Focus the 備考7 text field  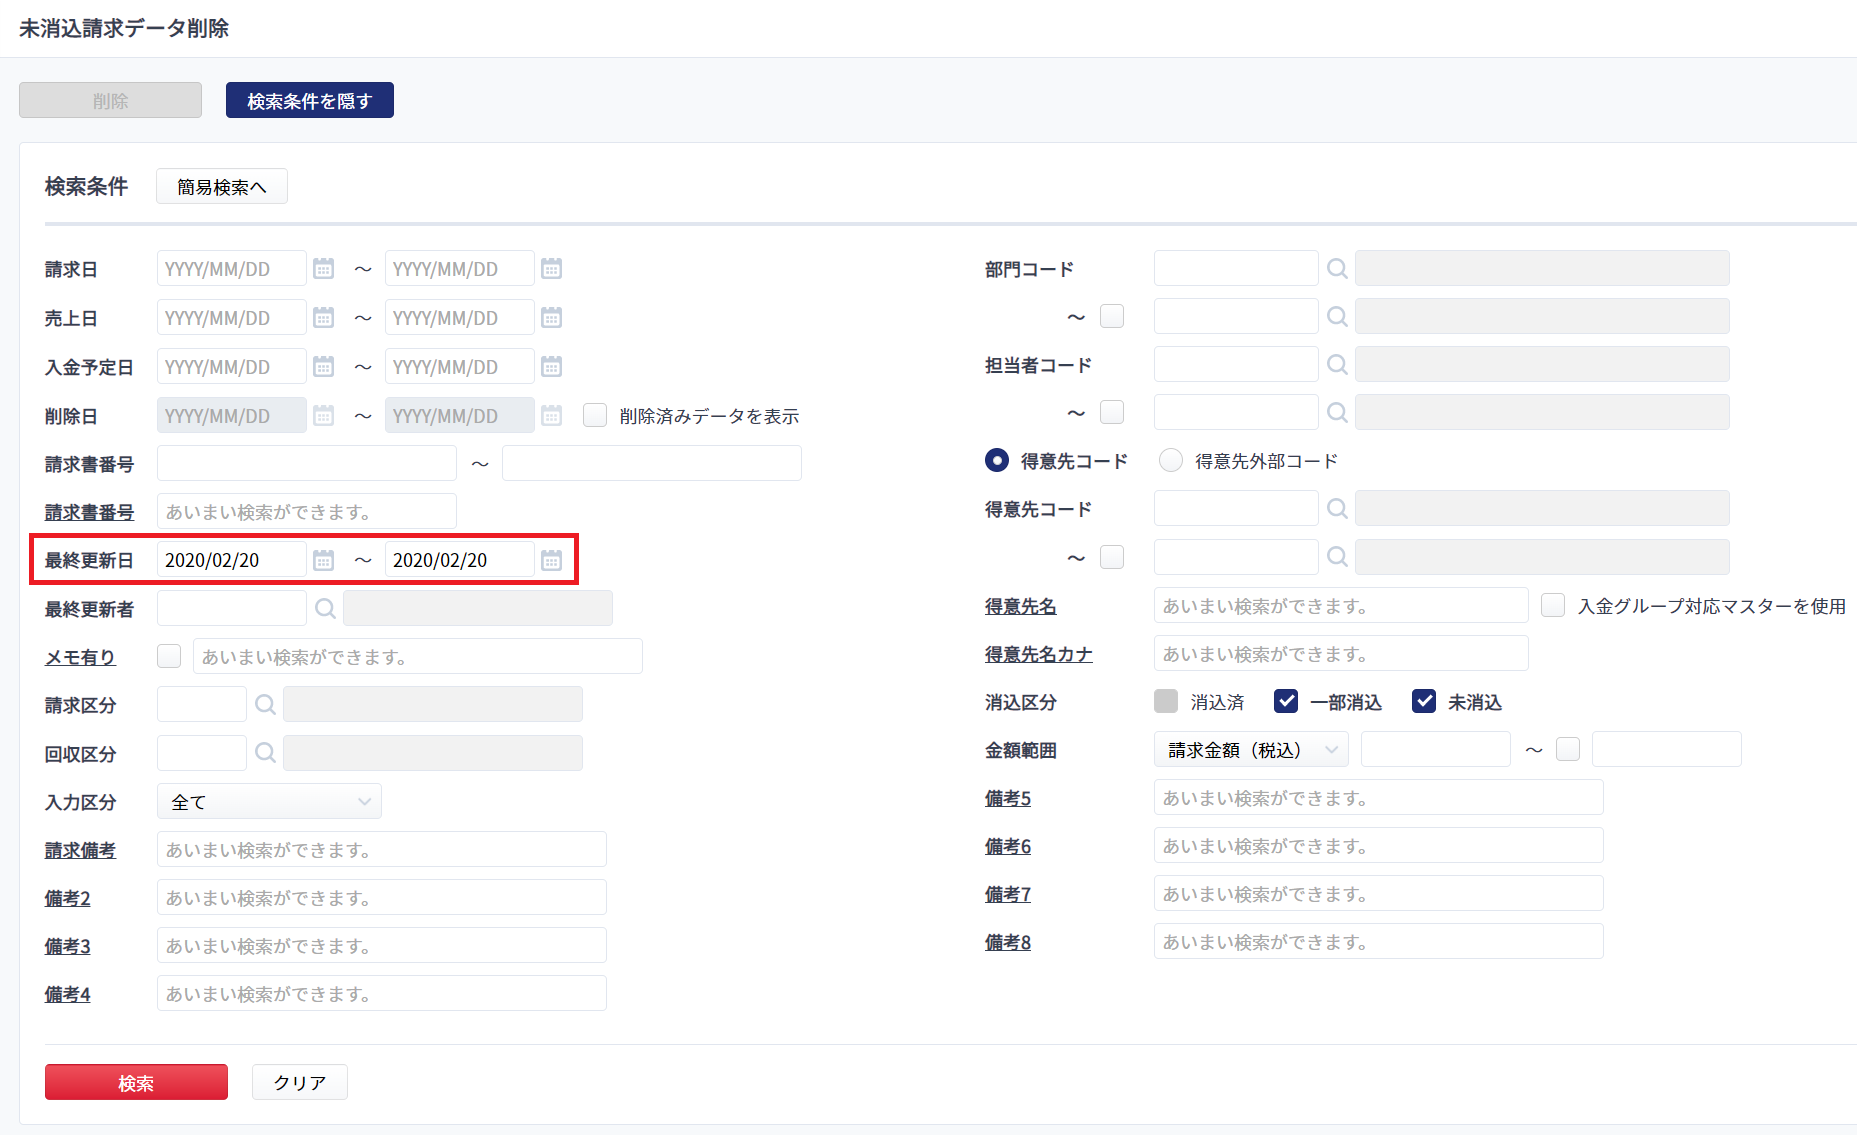pyautogui.click(x=1379, y=893)
